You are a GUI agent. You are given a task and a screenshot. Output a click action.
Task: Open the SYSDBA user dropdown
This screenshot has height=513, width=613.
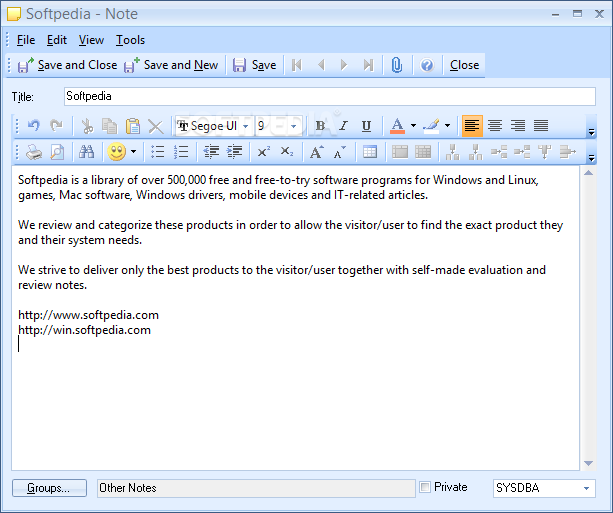pyautogui.click(x=586, y=488)
